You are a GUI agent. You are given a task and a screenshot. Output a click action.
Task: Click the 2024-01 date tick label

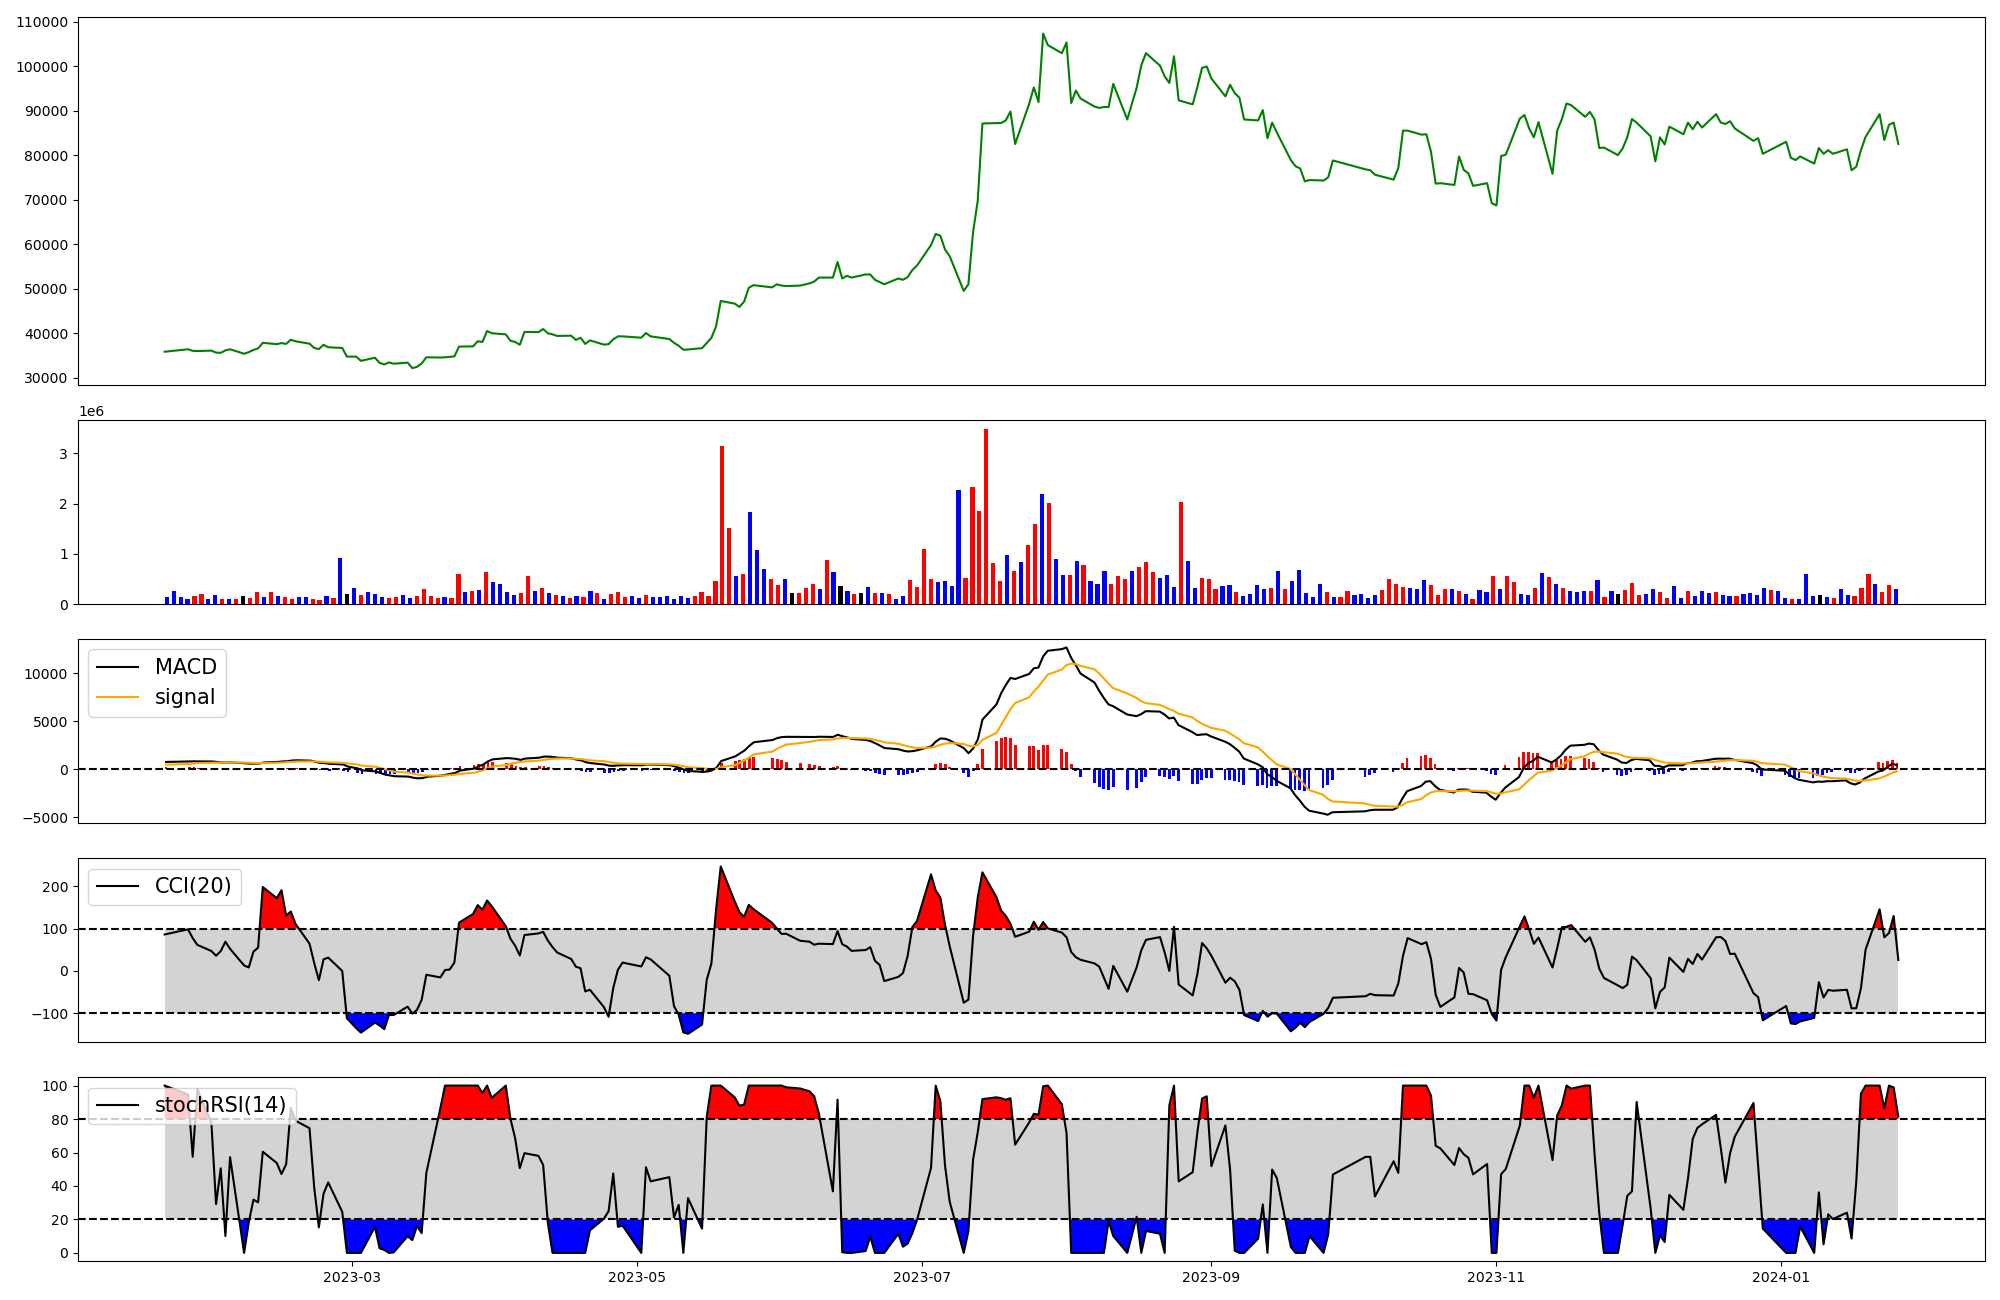click(1781, 1277)
